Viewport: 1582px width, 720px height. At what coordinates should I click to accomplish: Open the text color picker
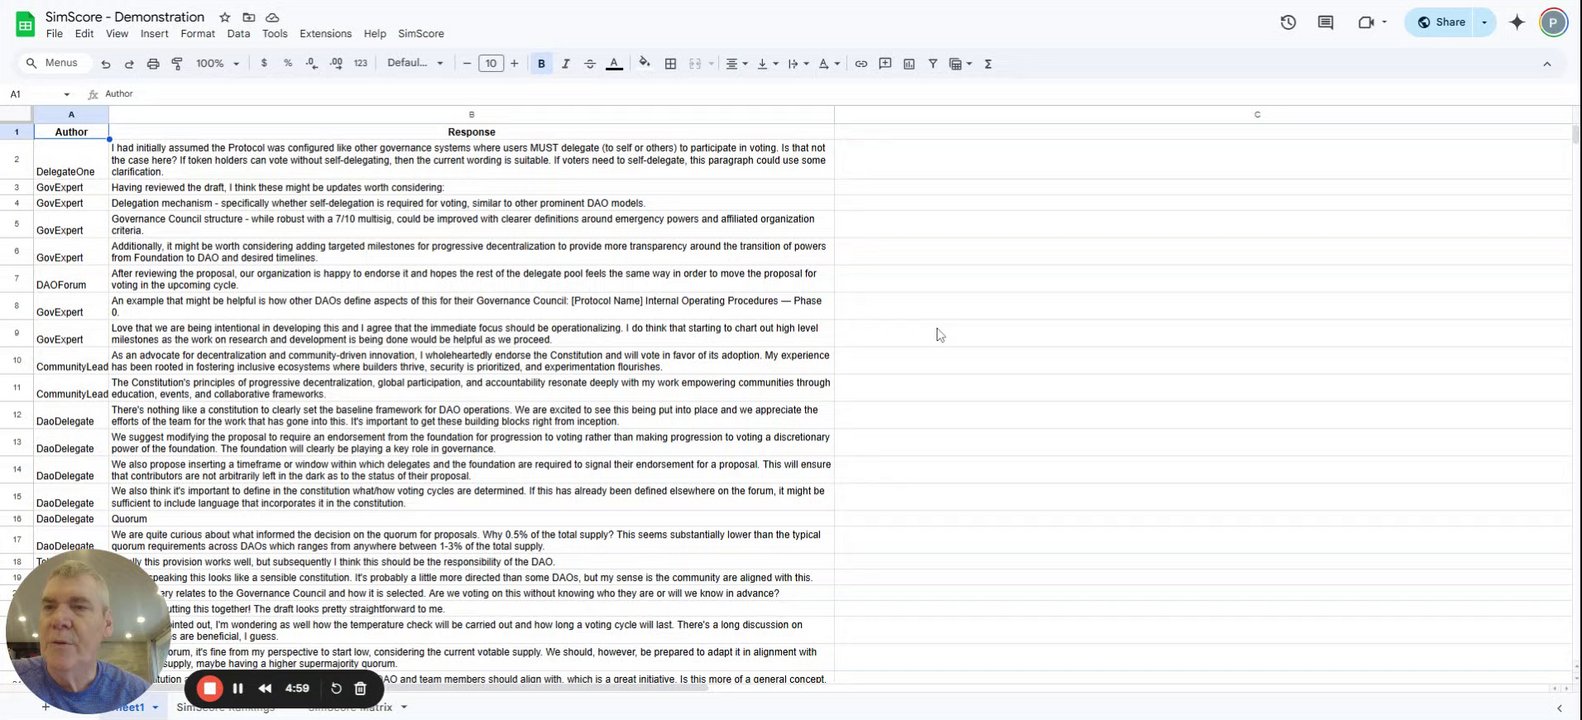pyautogui.click(x=614, y=63)
